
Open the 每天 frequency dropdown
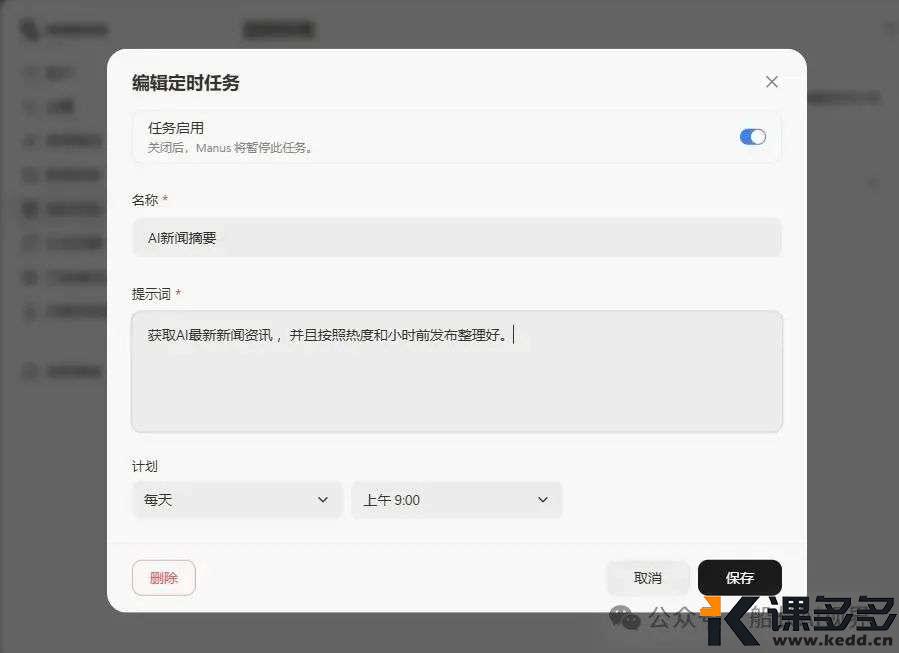coord(237,500)
